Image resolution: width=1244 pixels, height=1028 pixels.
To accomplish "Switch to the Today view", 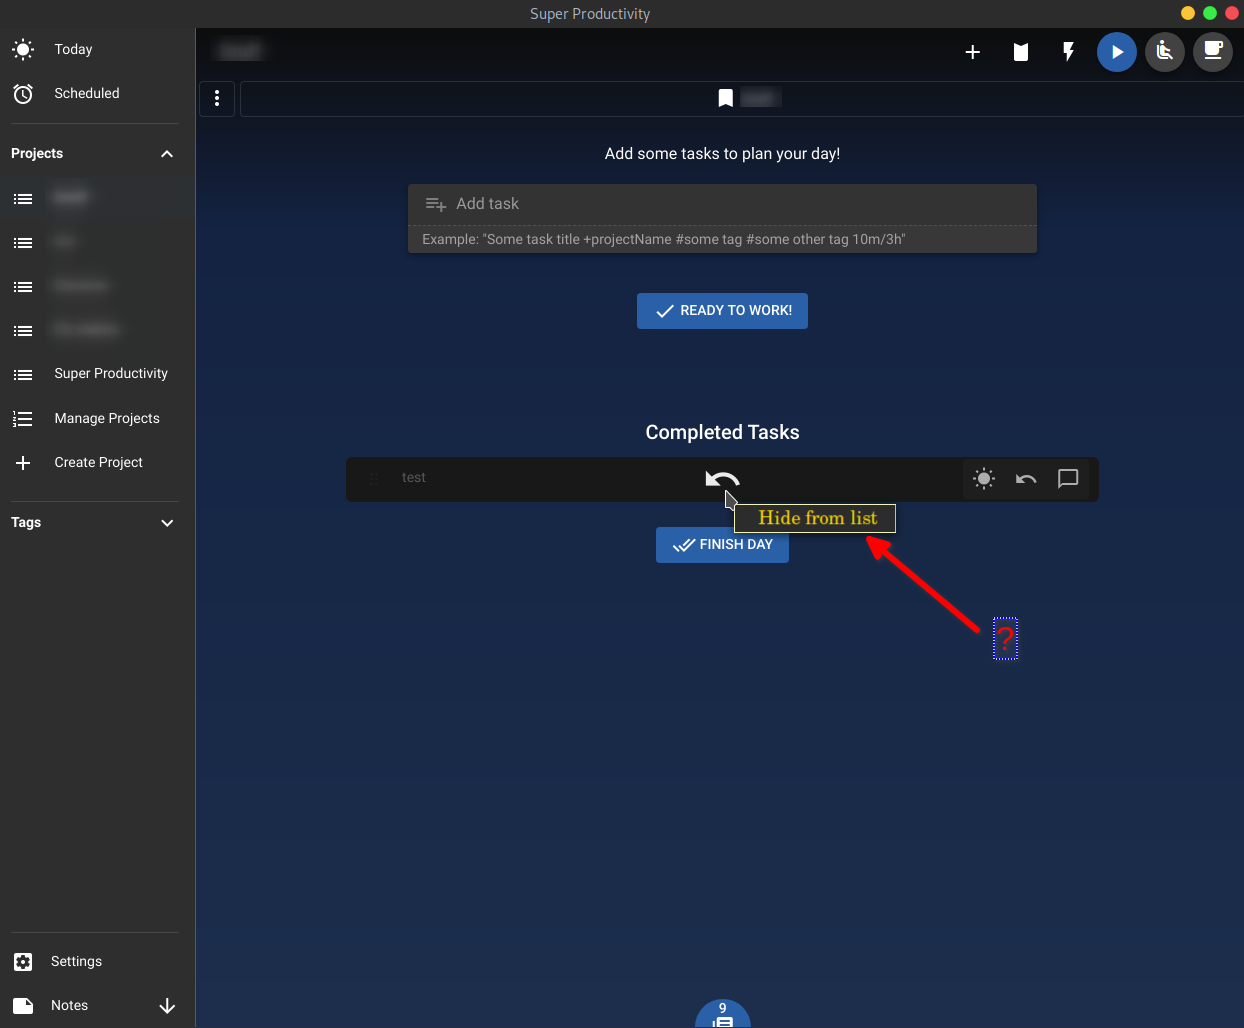I will tap(74, 49).
